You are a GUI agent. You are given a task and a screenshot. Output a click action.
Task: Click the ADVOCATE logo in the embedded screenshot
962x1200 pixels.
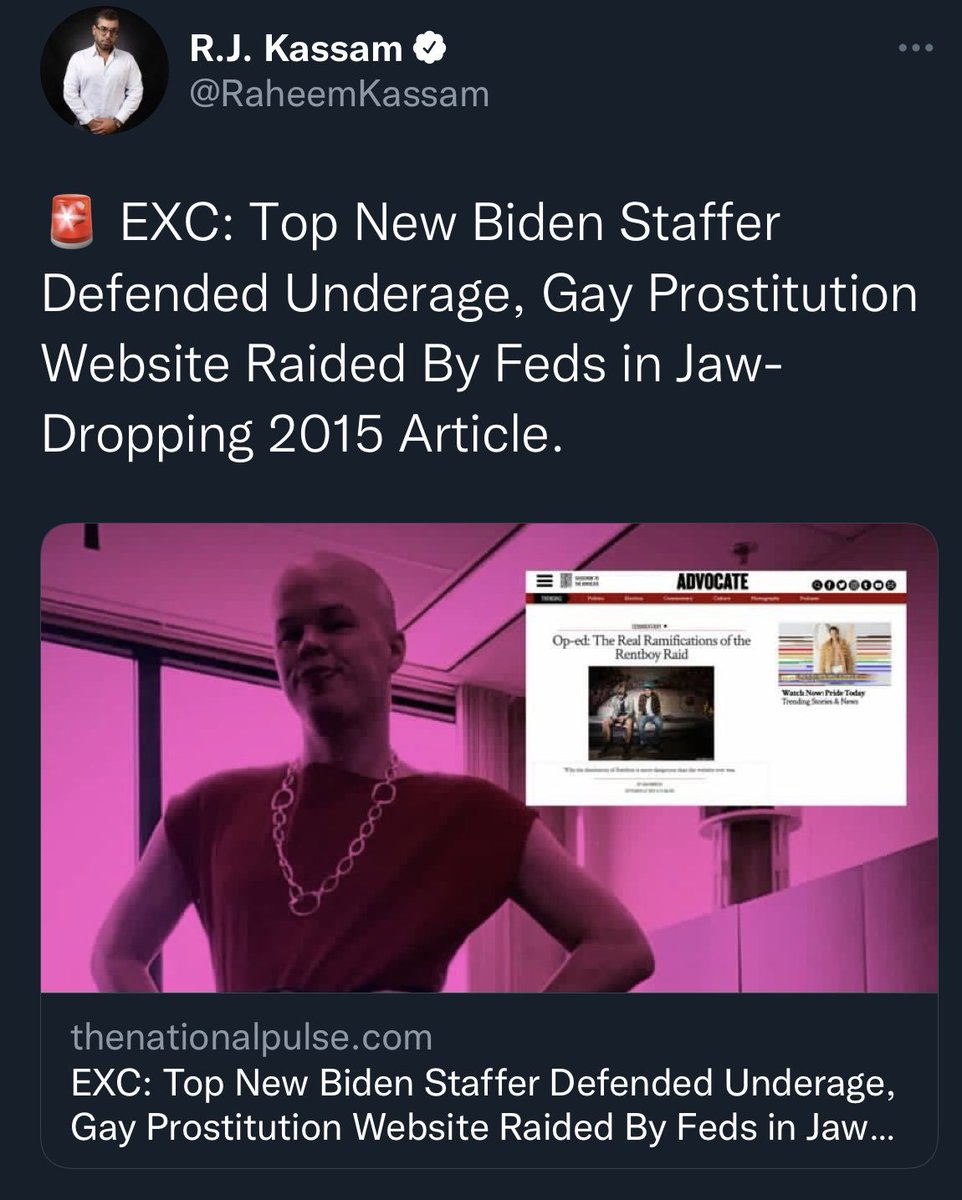point(712,582)
